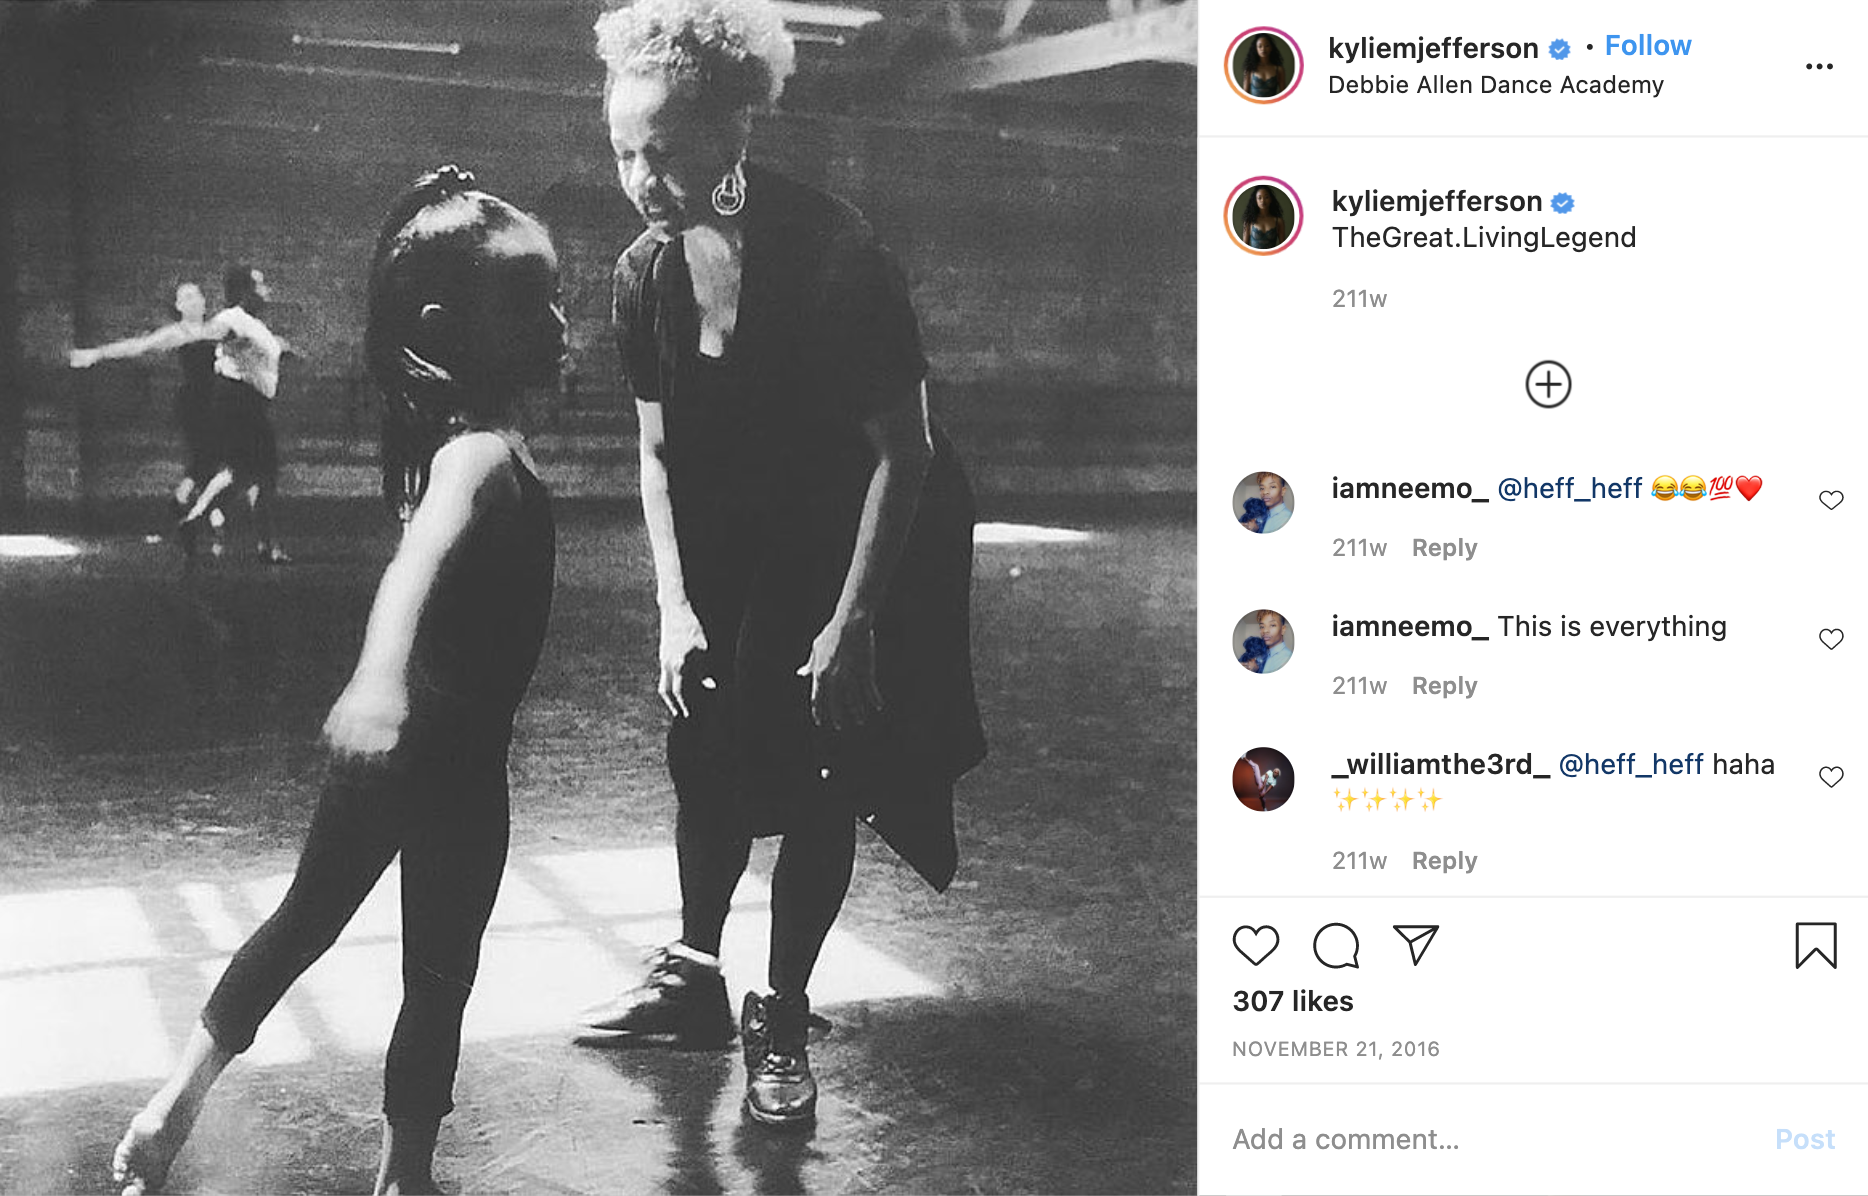This screenshot has width=1868, height=1196.
Task: Open kyliemjefferson's header profile picture
Action: click(x=1264, y=66)
